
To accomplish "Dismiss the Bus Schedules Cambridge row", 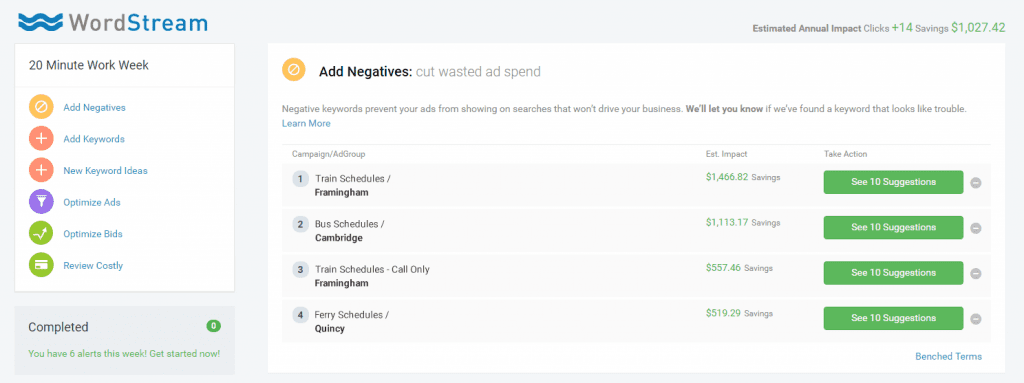I will 976,228.
